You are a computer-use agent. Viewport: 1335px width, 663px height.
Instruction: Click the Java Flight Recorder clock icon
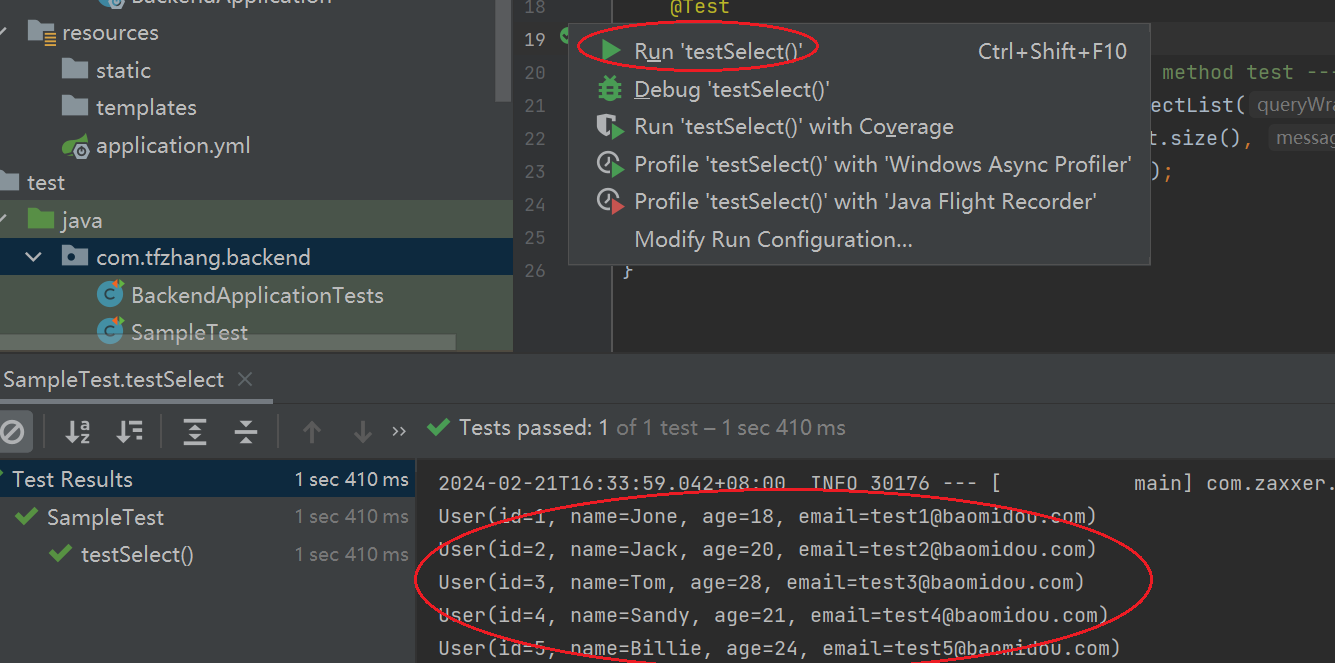tap(610, 202)
